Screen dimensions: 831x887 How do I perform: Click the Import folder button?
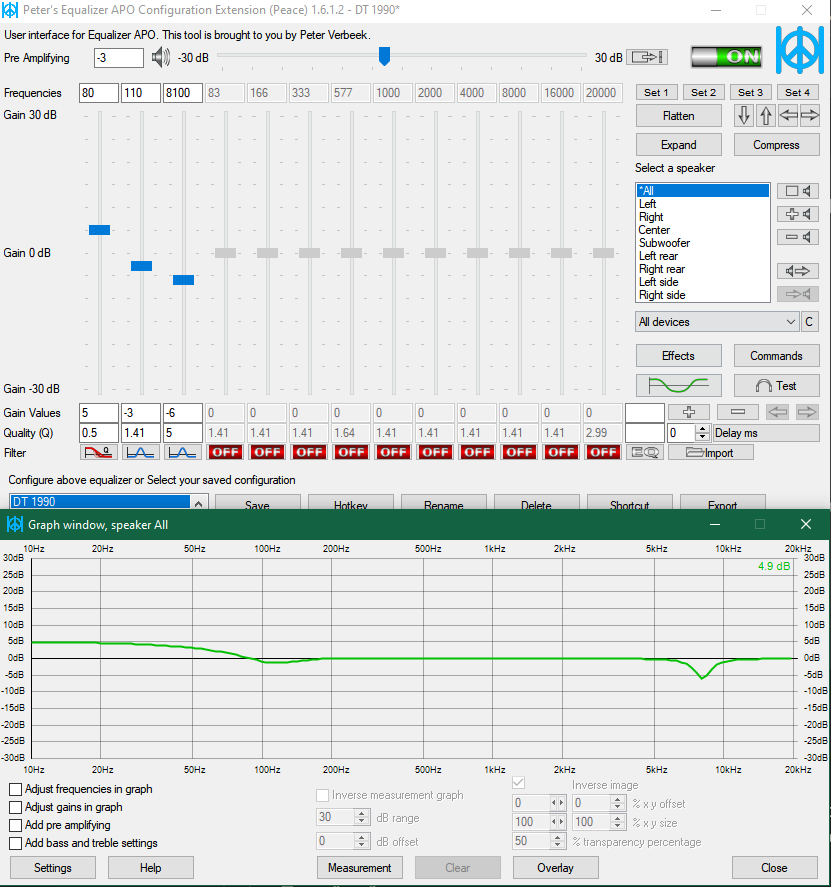pos(711,453)
